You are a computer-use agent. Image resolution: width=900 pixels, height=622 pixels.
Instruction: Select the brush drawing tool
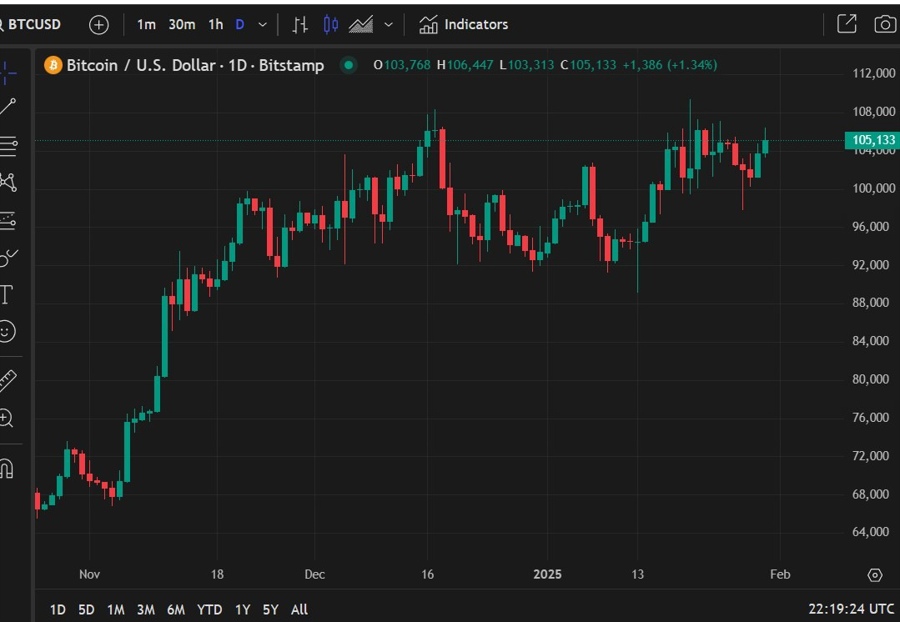pyautogui.click(x=8, y=258)
